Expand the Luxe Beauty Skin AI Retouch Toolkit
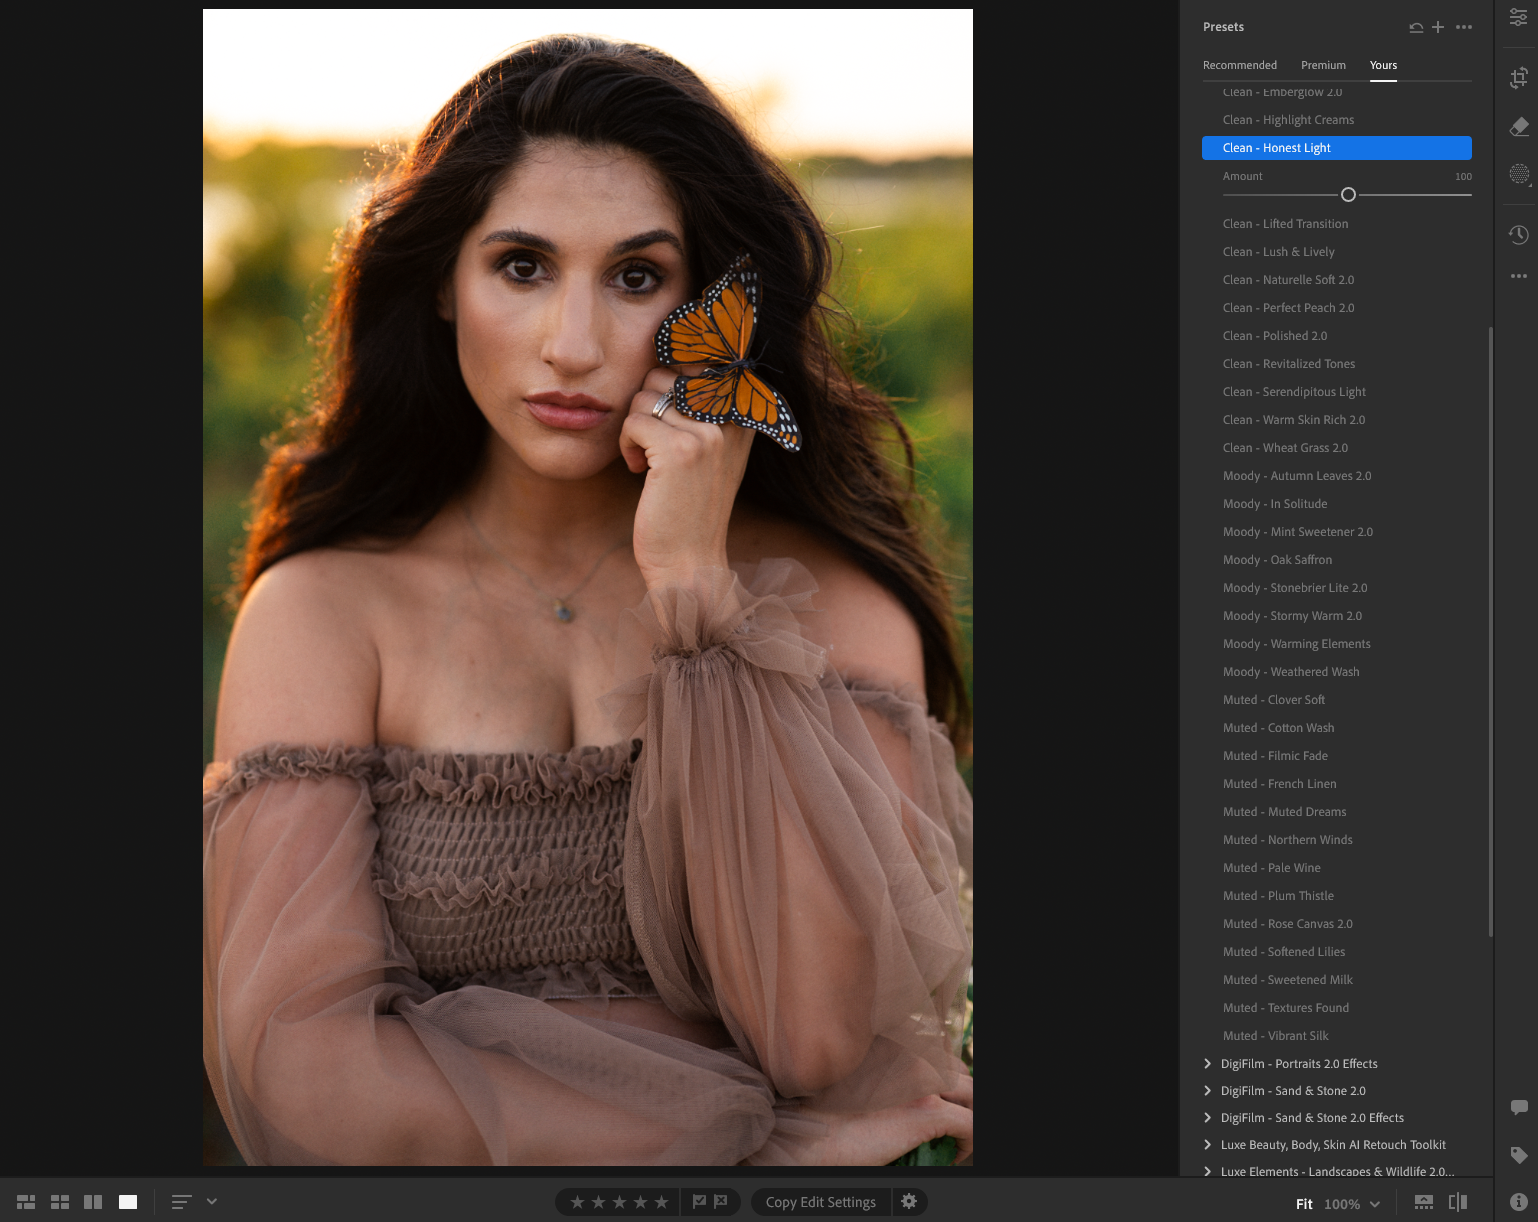The height and width of the screenshot is (1222, 1538). click(x=1332, y=1144)
